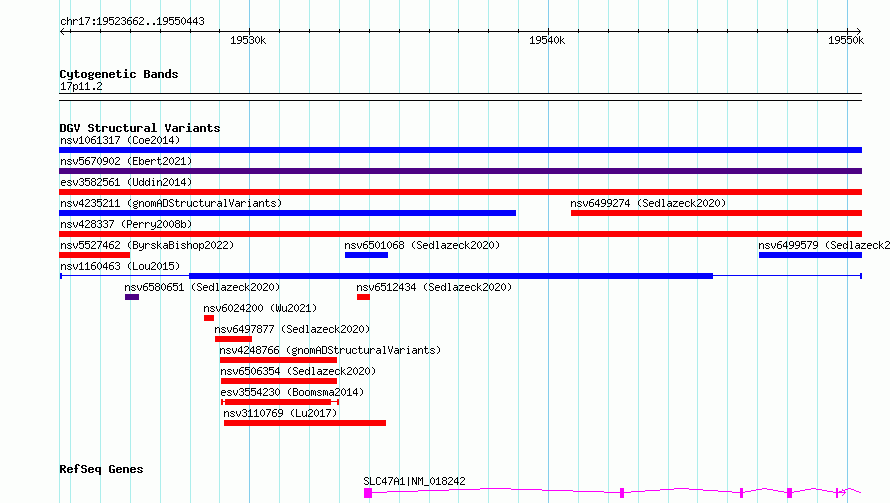Select the red nsv3110769 variant bar
The width and height of the screenshot is (890, 503).
click(305, 423)
